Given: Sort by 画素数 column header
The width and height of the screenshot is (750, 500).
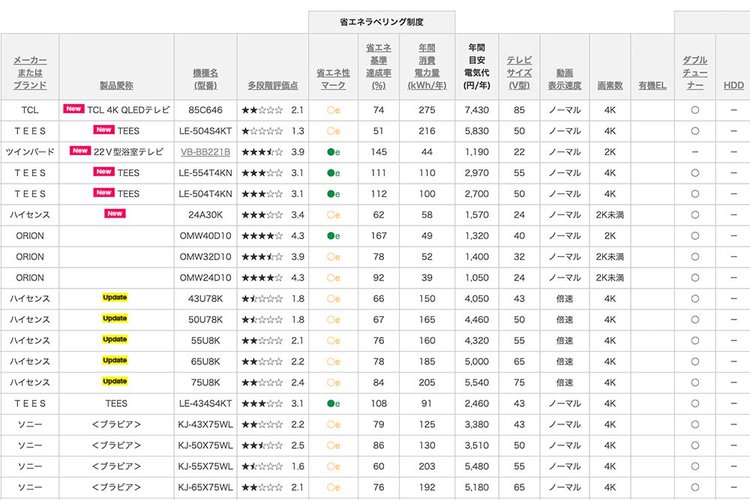Looking at the screenshot, I should pyautogui.click(x=610, y=85).
